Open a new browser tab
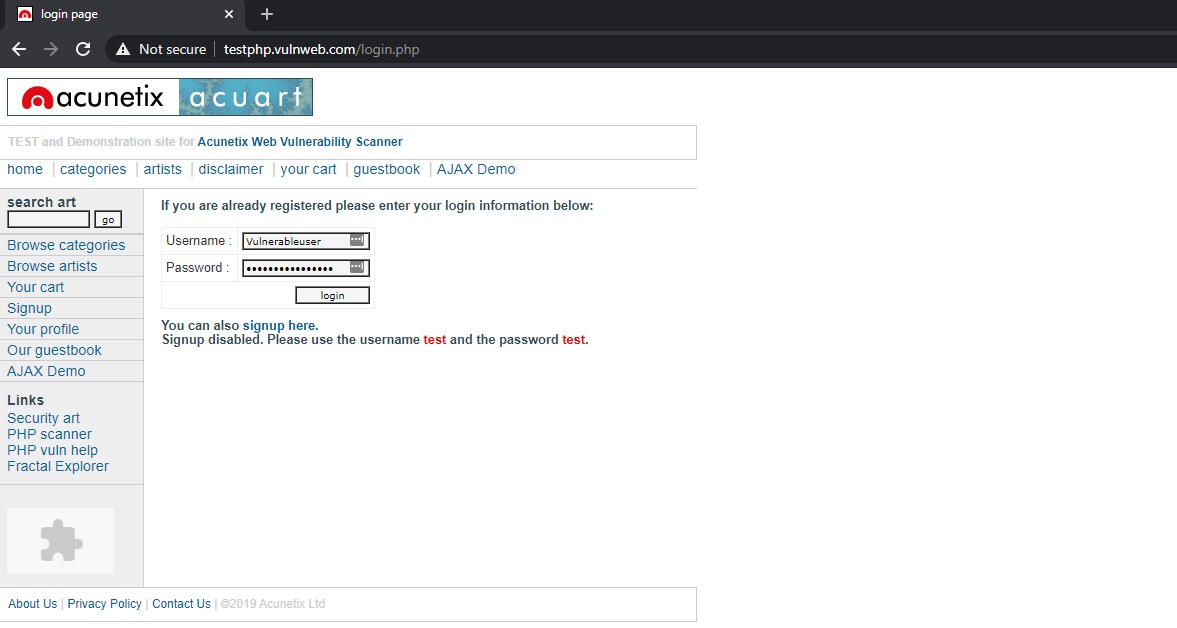Image resolution: width=1177 pixels, height=628 pixels. 266,14
